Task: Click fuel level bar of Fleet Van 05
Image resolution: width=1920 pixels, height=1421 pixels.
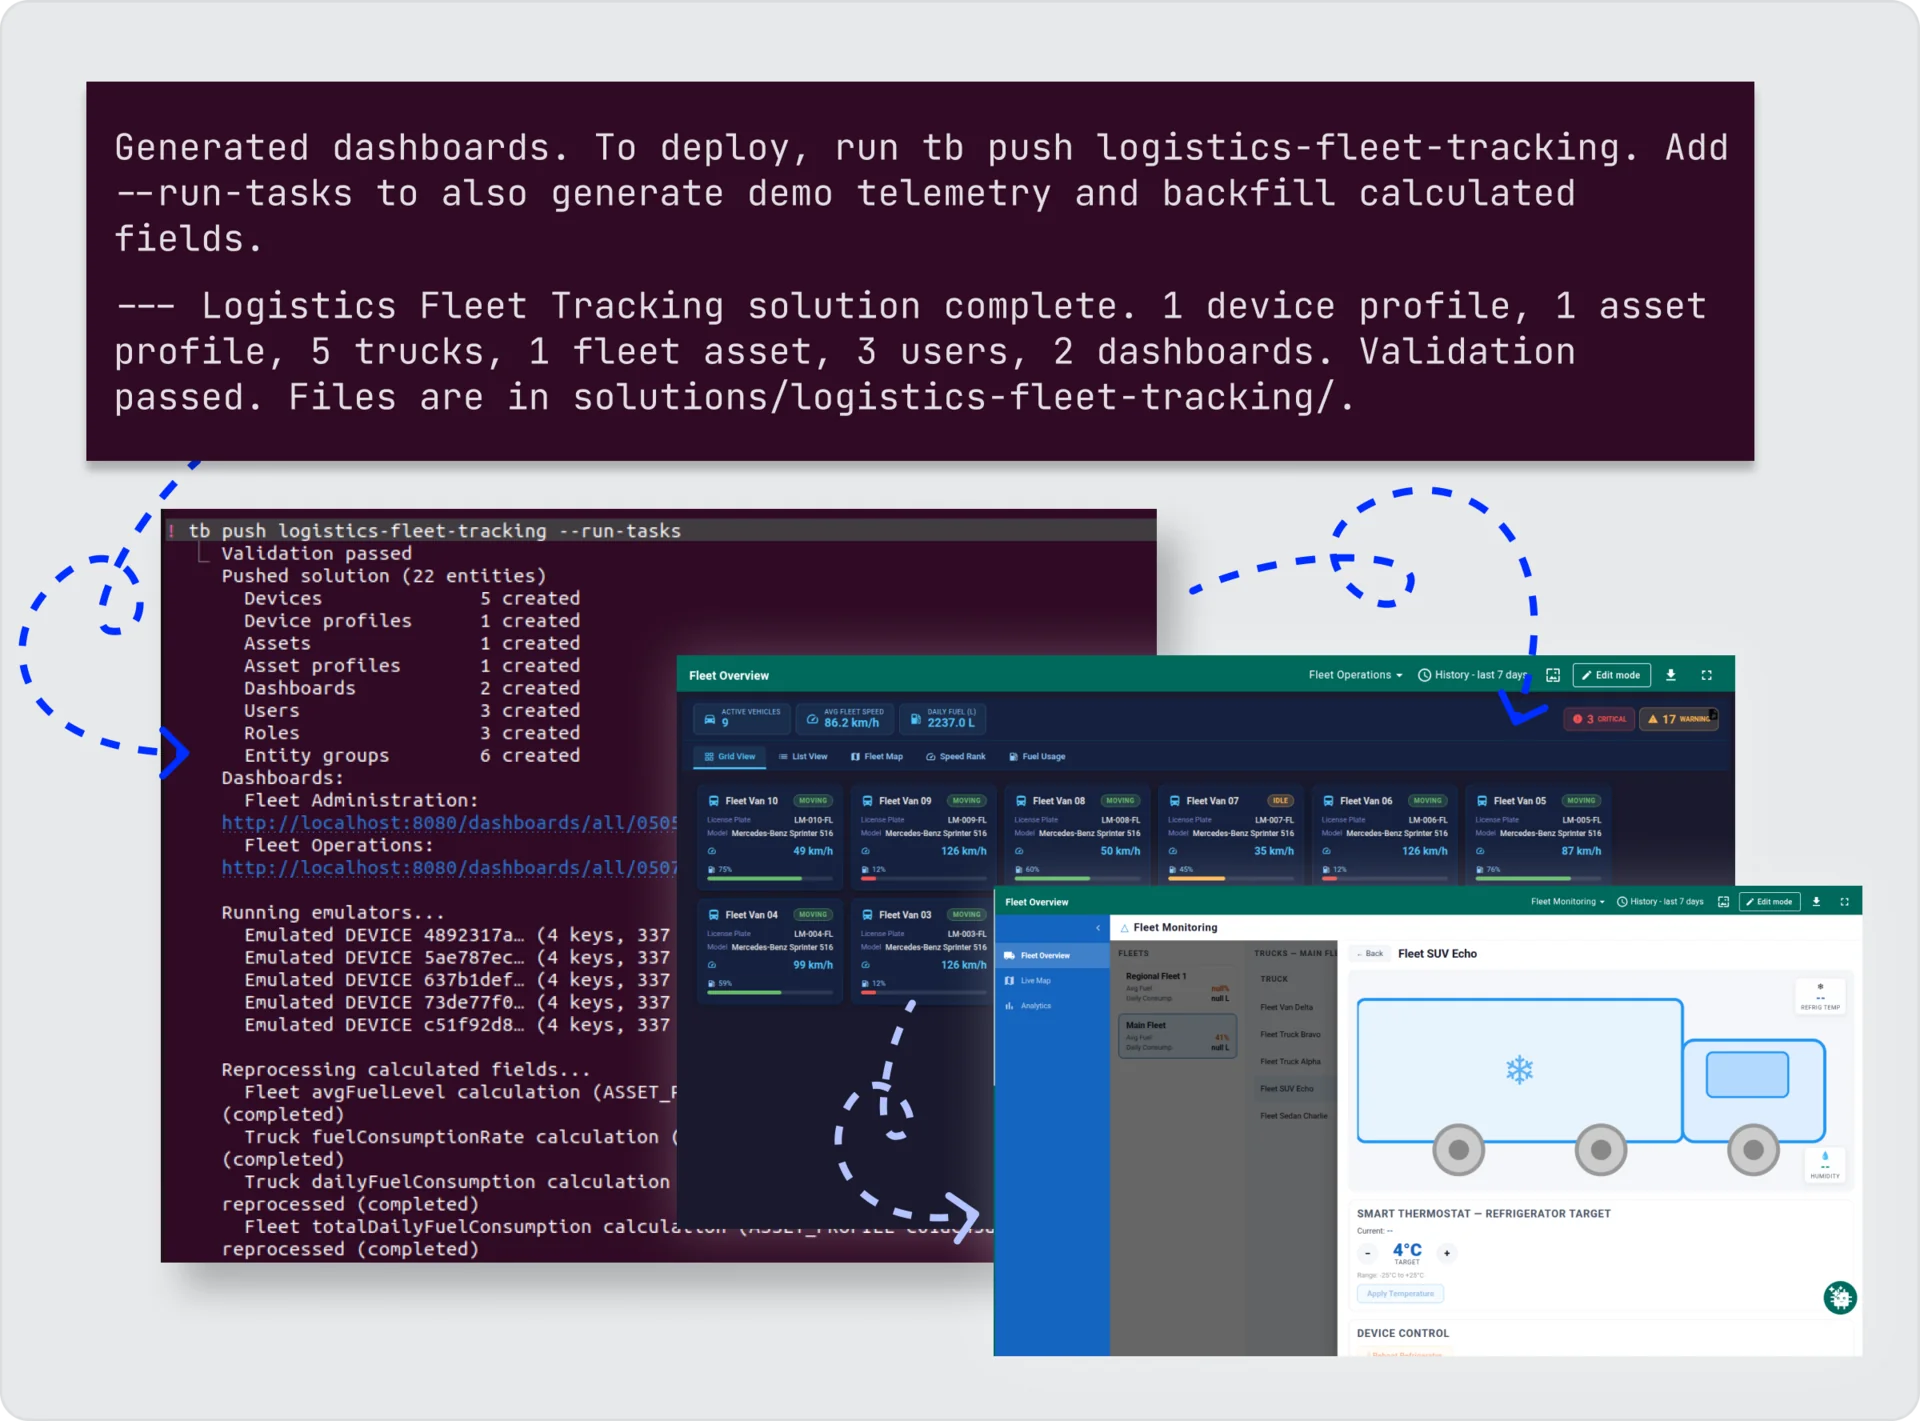Action: 1538,879
